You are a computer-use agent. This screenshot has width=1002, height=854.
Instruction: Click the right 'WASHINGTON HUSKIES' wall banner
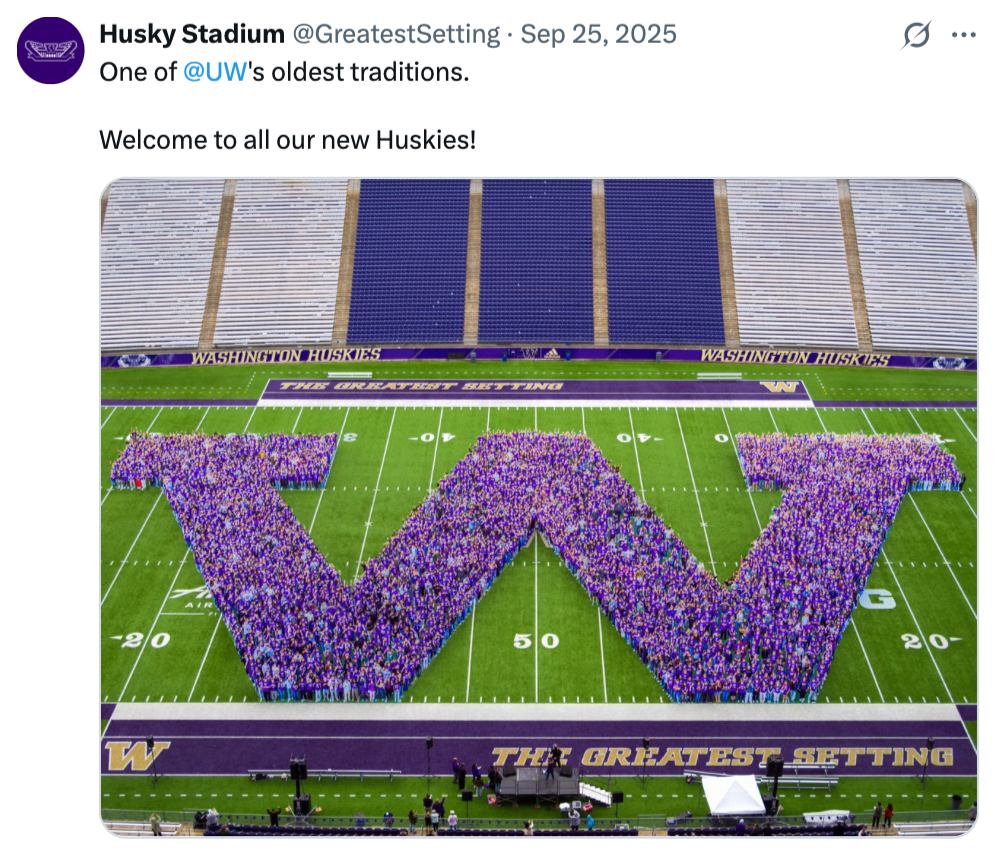(794, 356)
